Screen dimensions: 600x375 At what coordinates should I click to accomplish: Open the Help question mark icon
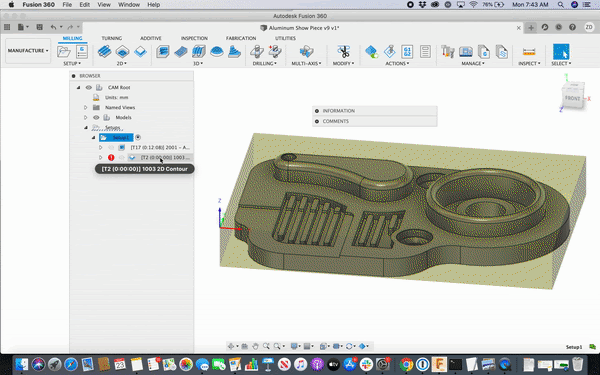(572, 27)
